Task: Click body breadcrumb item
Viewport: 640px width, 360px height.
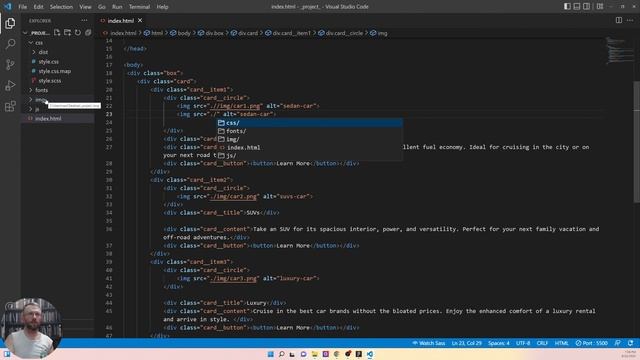Action: 180,33
